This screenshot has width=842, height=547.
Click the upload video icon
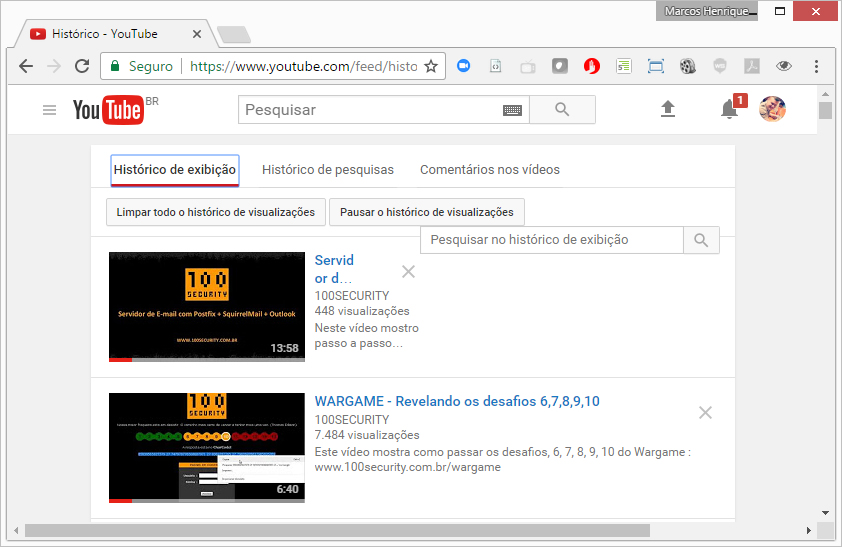pyautogui.click(x=668, y=110)
